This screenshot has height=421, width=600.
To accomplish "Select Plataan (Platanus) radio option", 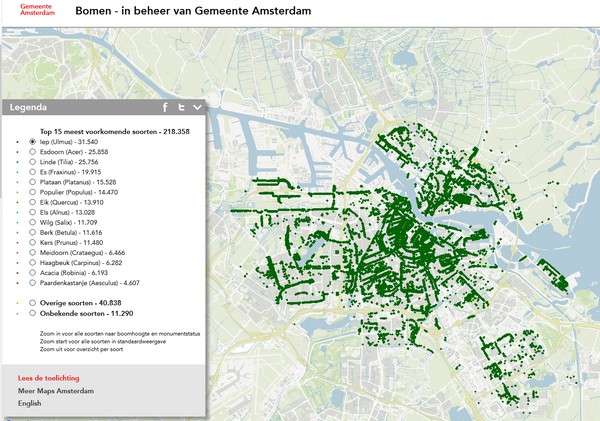I will click(32, 183).
